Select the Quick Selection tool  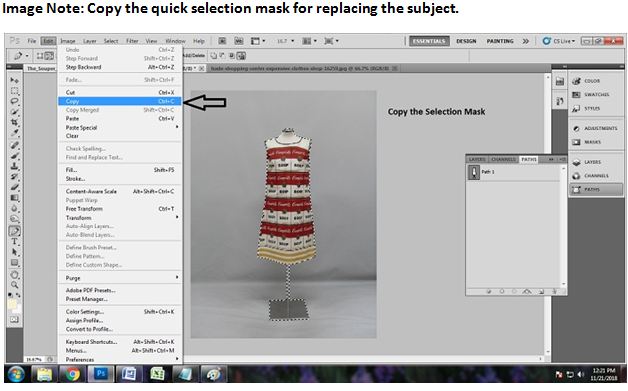click(14, 112)
